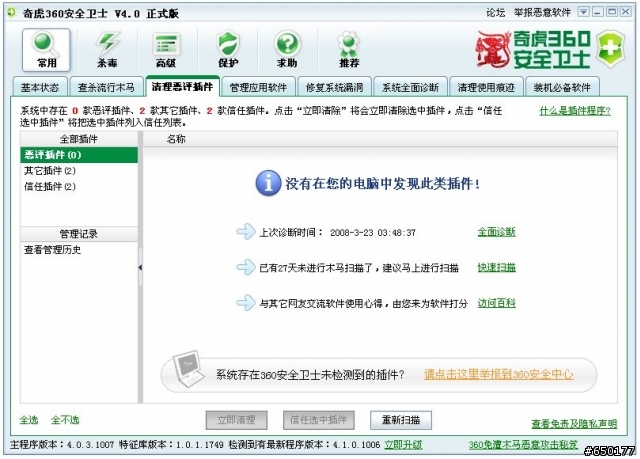Click arrow icon beside 上次诊断时间
Viewport: 640px width, 459px height.
tap(246, 232)
